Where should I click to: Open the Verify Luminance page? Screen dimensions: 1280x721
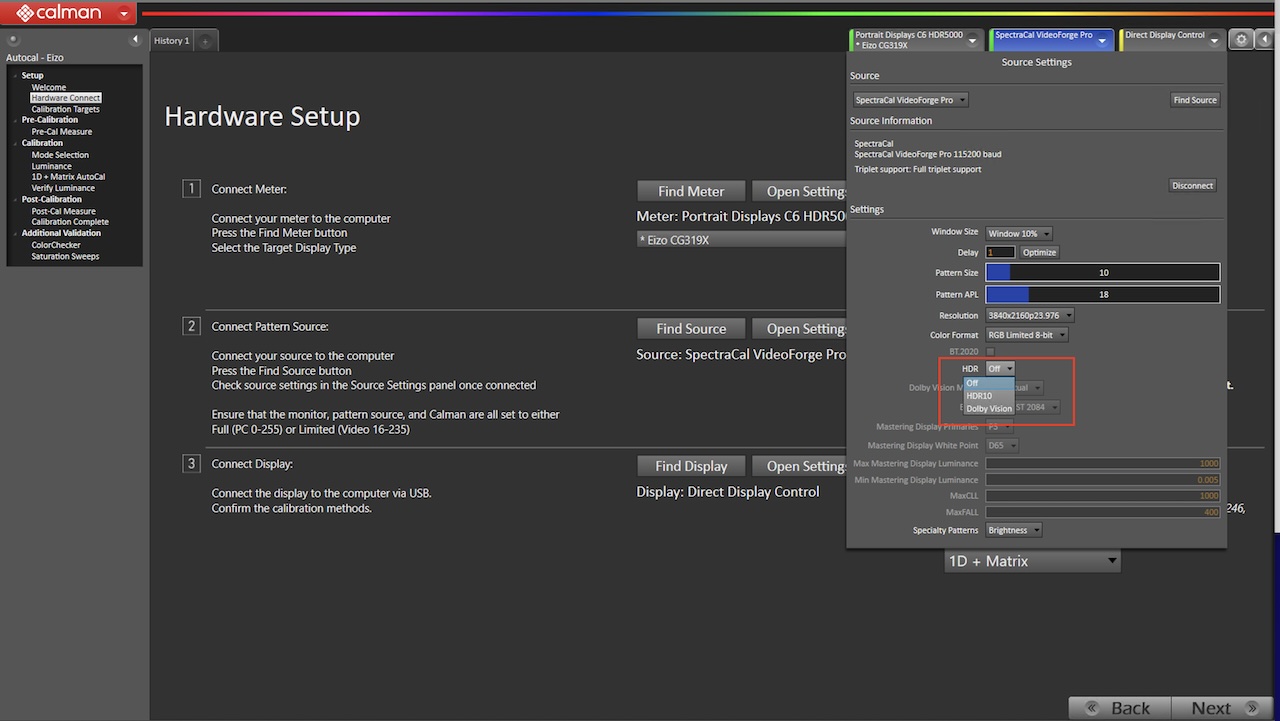tap(63, 188)
